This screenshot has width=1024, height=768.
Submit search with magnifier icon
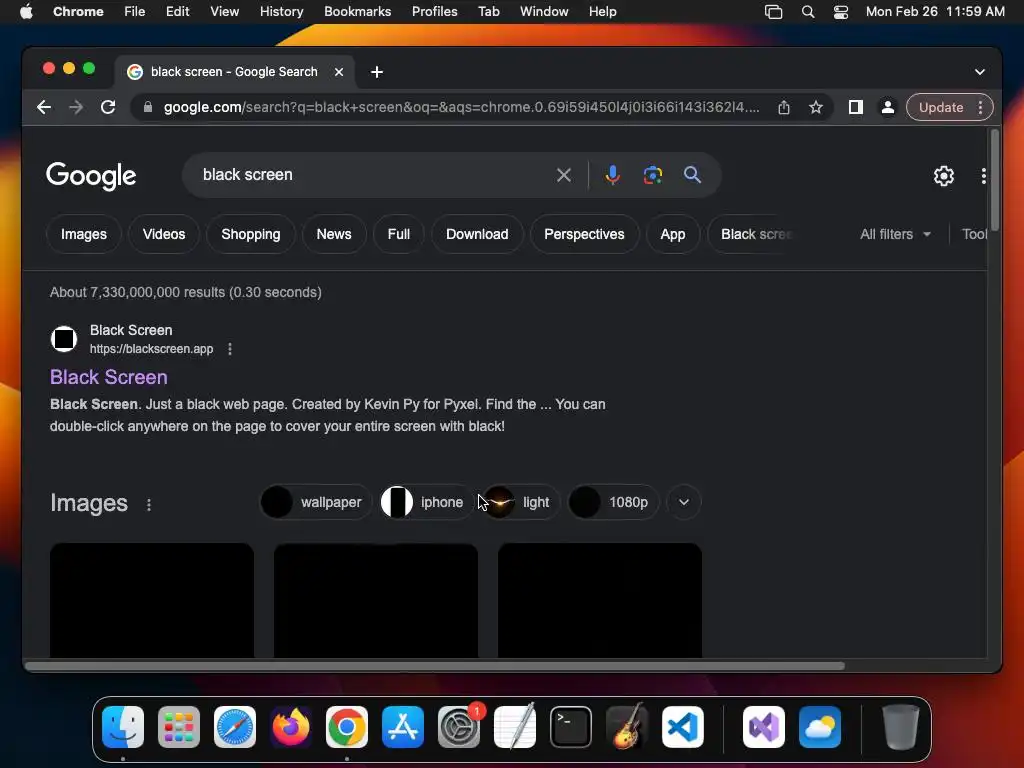click(x=692, y=175)
